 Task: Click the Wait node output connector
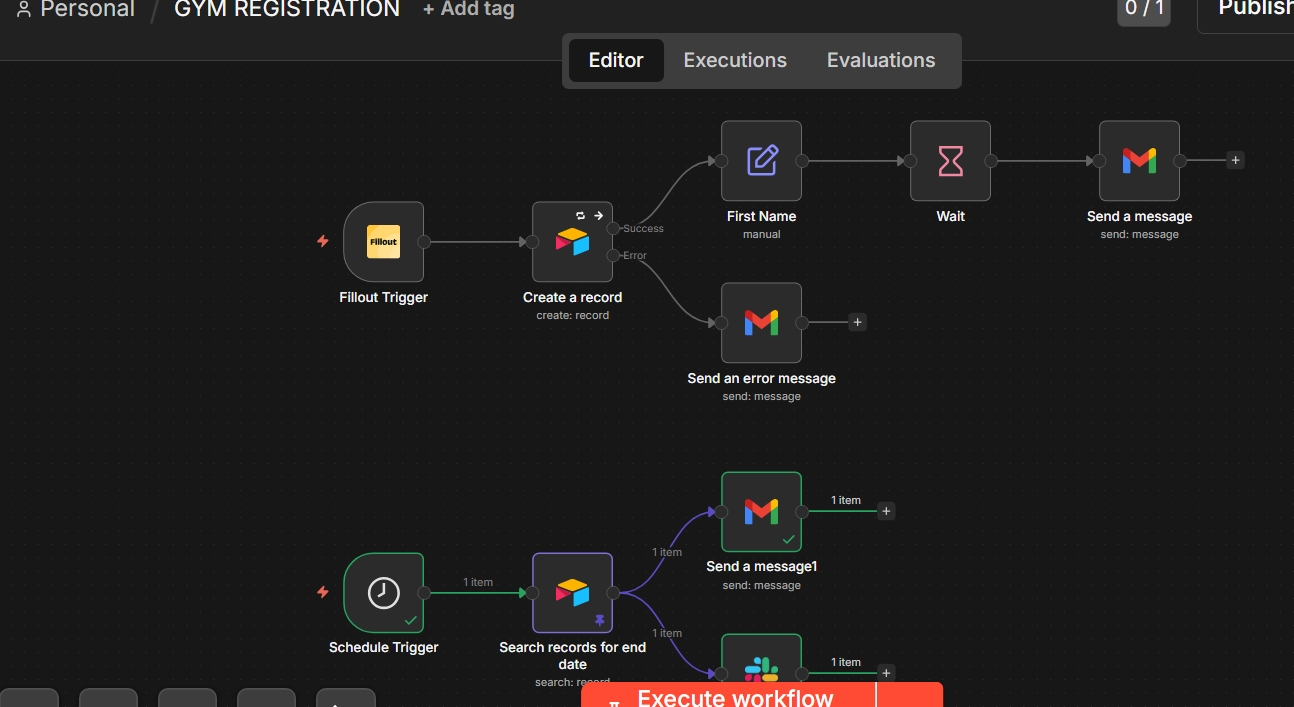(x=991, y=161)
